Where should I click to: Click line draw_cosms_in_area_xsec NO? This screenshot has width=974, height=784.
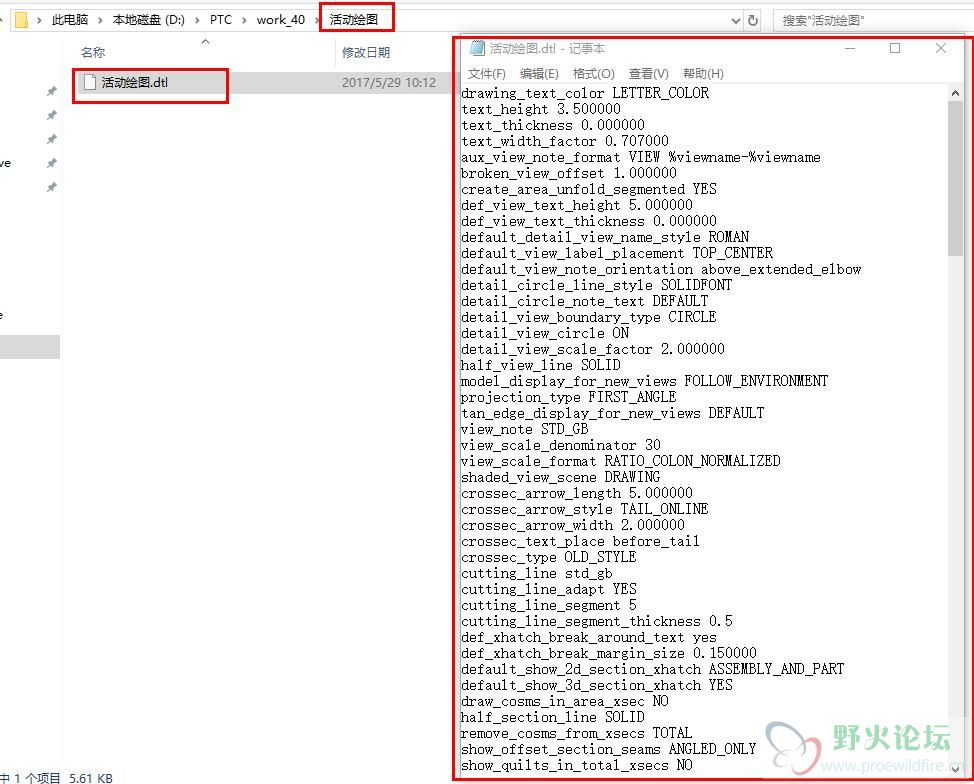[565, 702]
